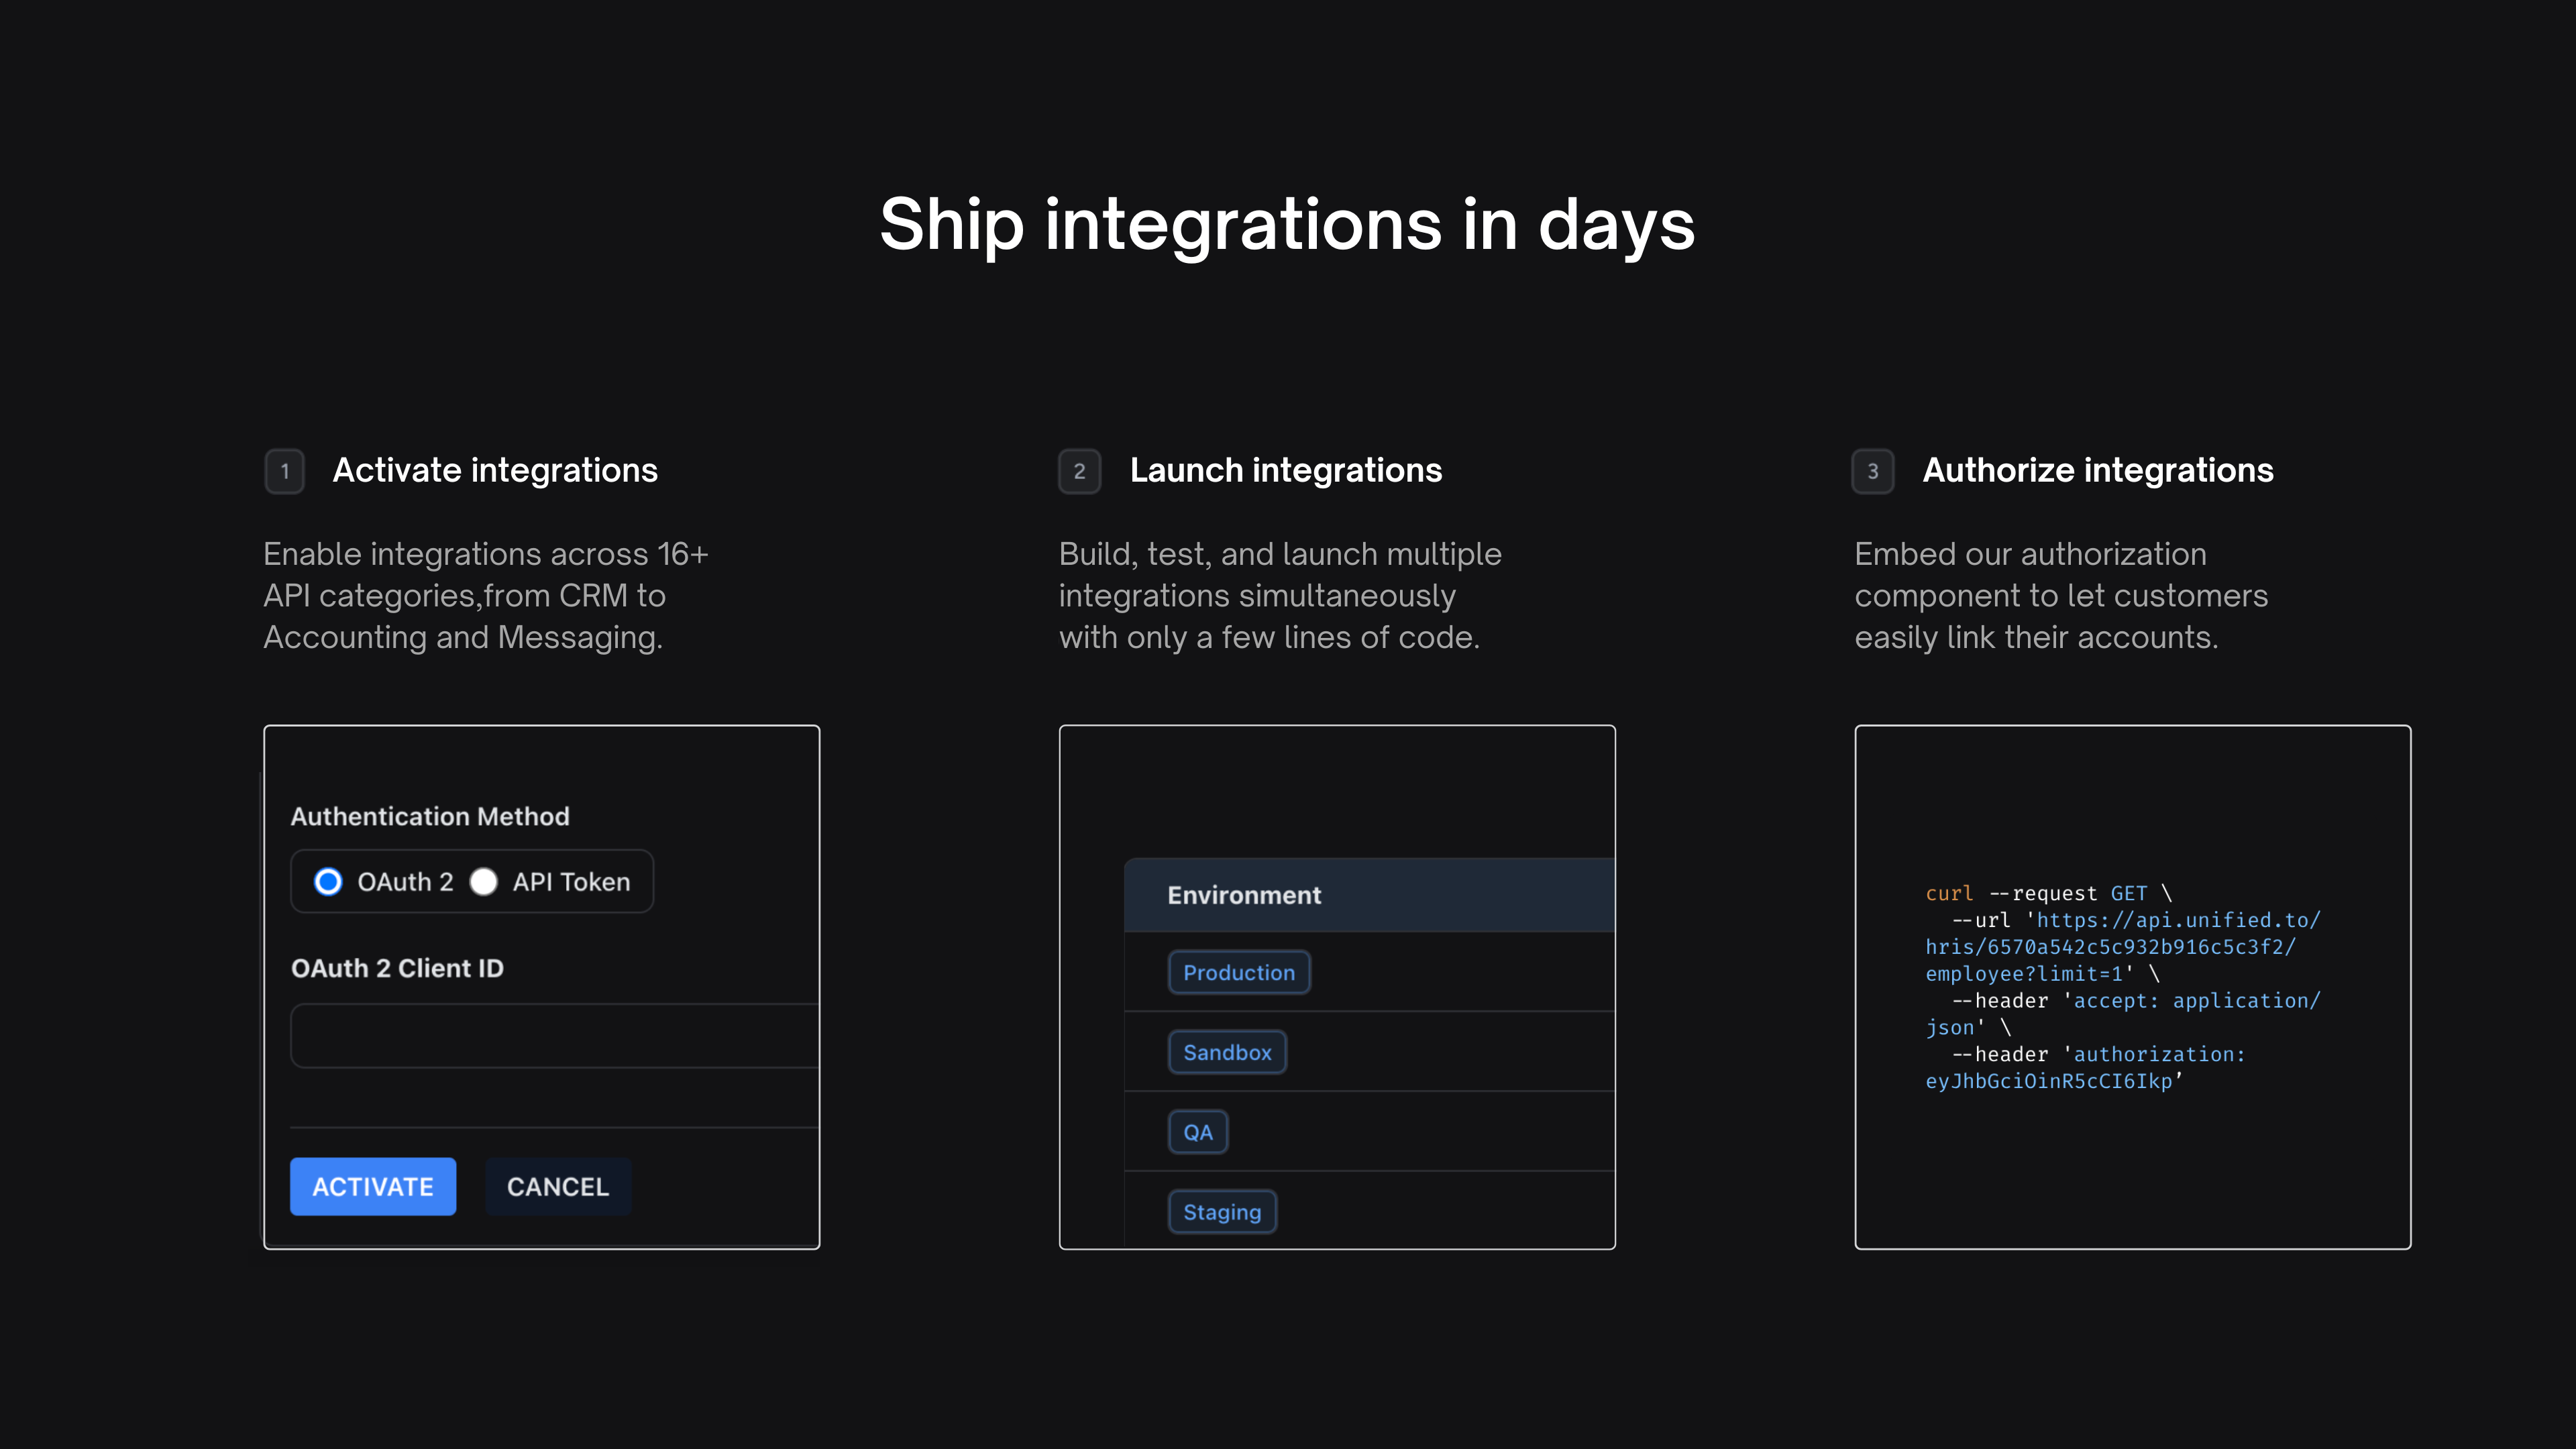
Task: Click the api.unified.to URL in code
Action: click(x=2176, y=920)
